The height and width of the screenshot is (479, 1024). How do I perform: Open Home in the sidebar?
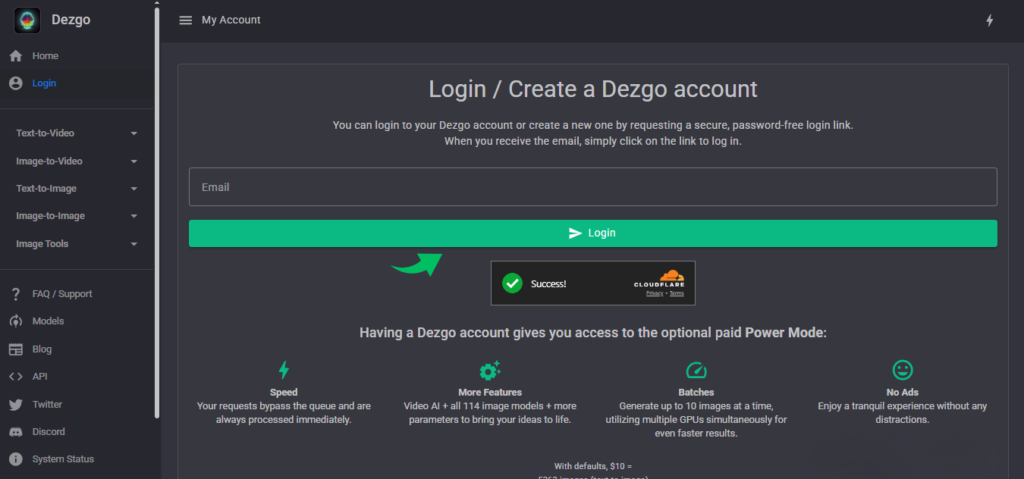pyautogui.click(x=77, y=56)
